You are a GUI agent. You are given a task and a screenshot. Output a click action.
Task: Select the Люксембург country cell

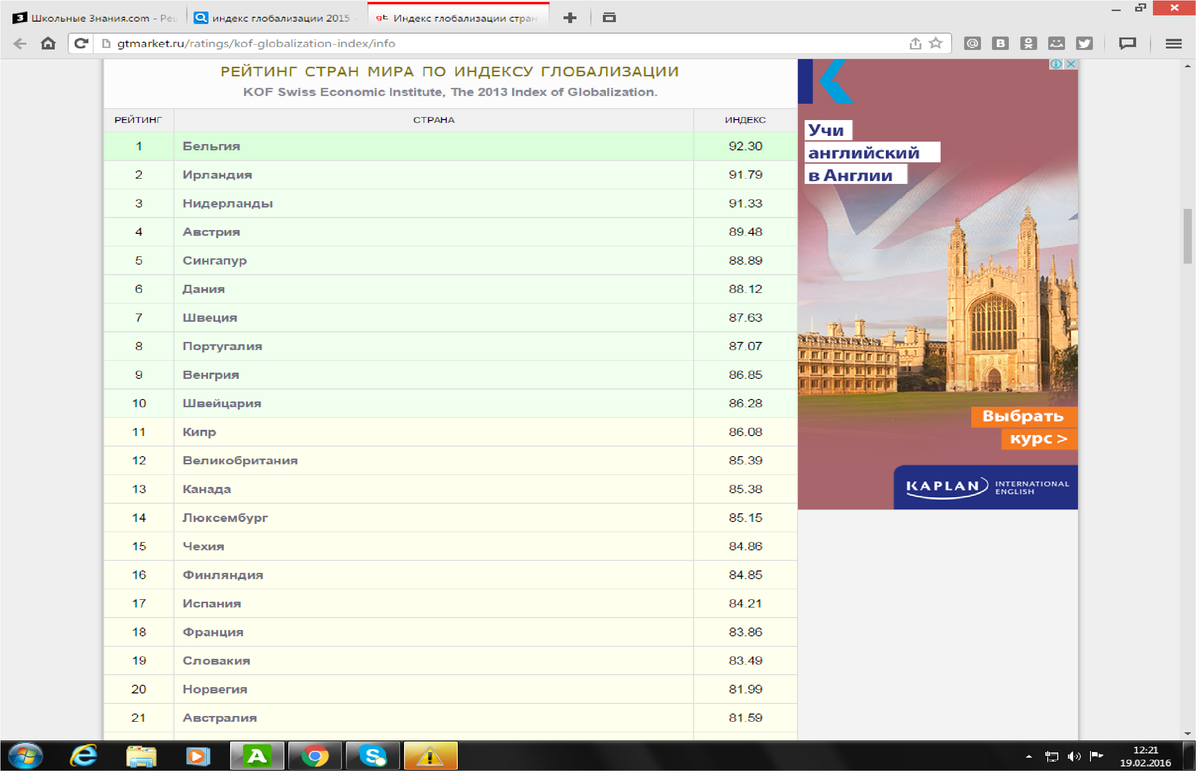[x=433, y=518]
